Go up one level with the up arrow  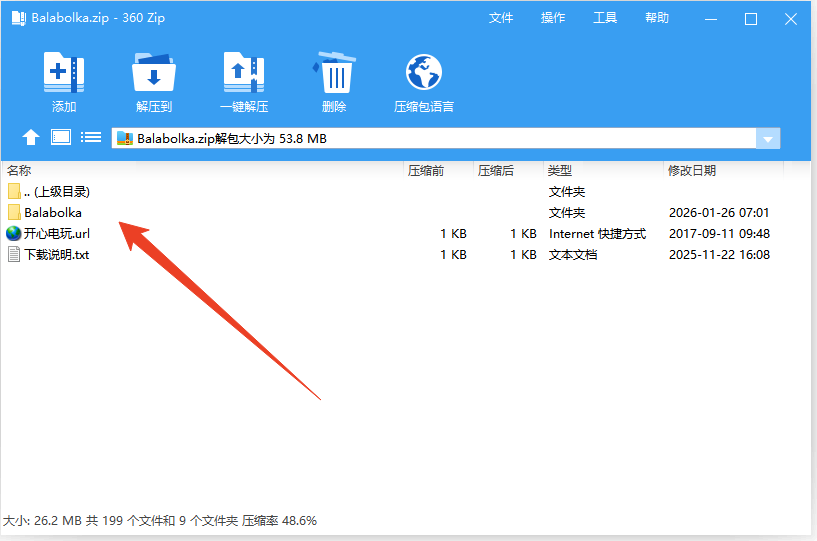(x=31, y=138)
